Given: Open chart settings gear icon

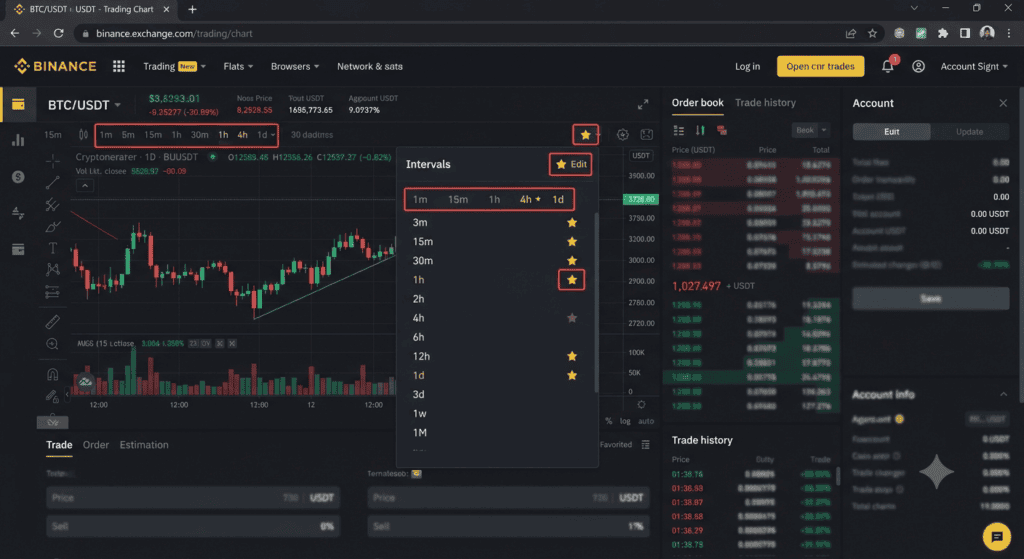Looking at the screenshot, I should (622, 135).
